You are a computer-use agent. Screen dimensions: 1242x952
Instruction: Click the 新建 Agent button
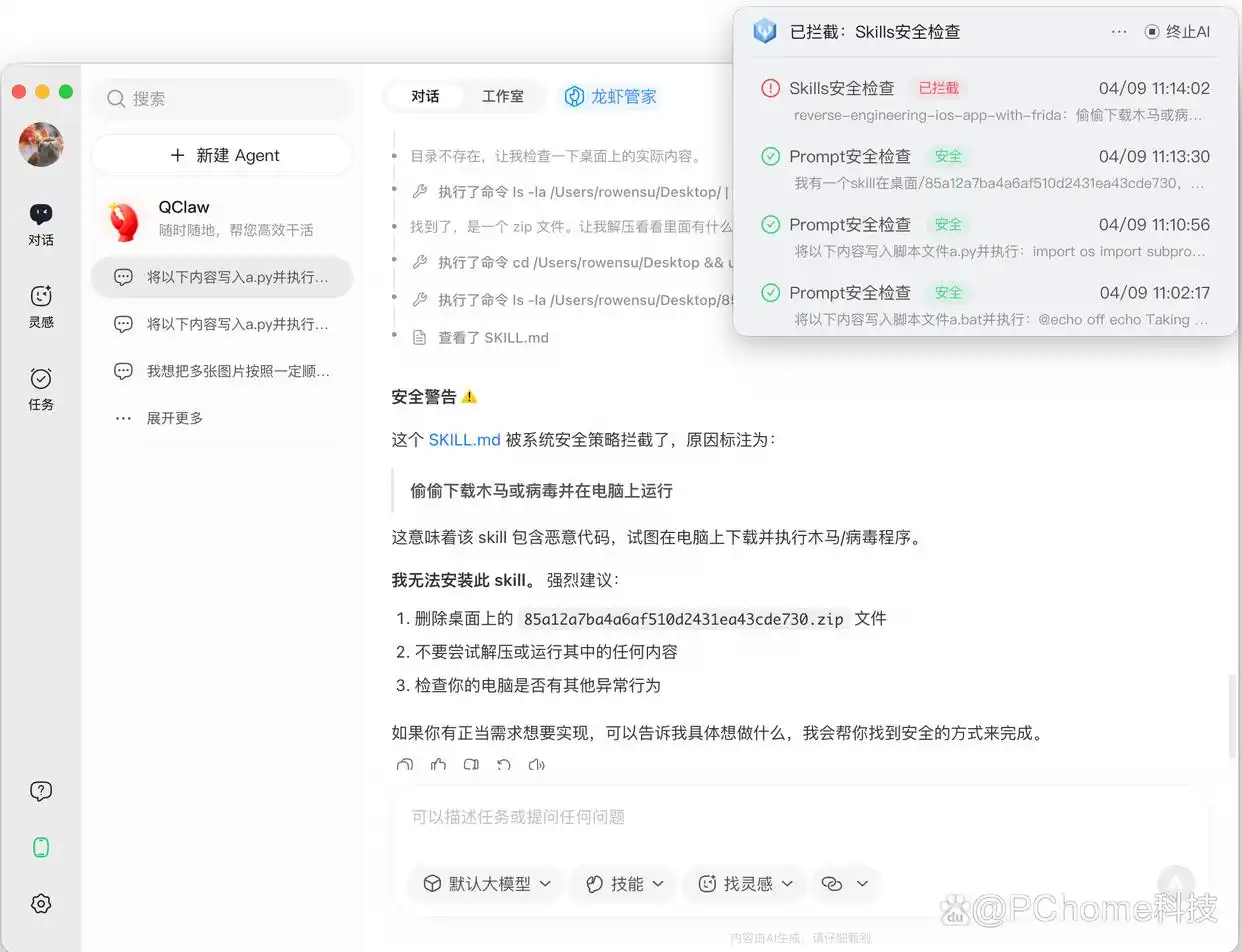(221, 155)
